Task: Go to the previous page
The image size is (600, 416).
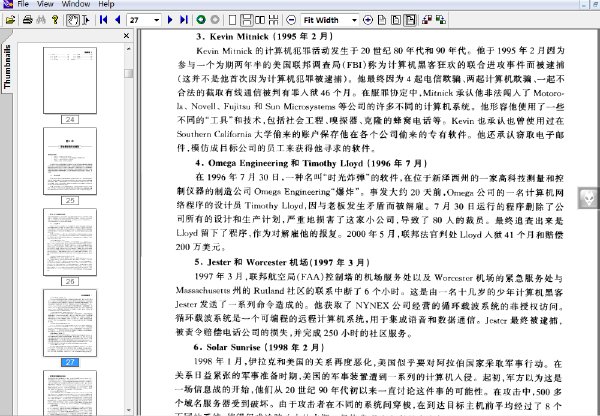Action: point(117,20)
